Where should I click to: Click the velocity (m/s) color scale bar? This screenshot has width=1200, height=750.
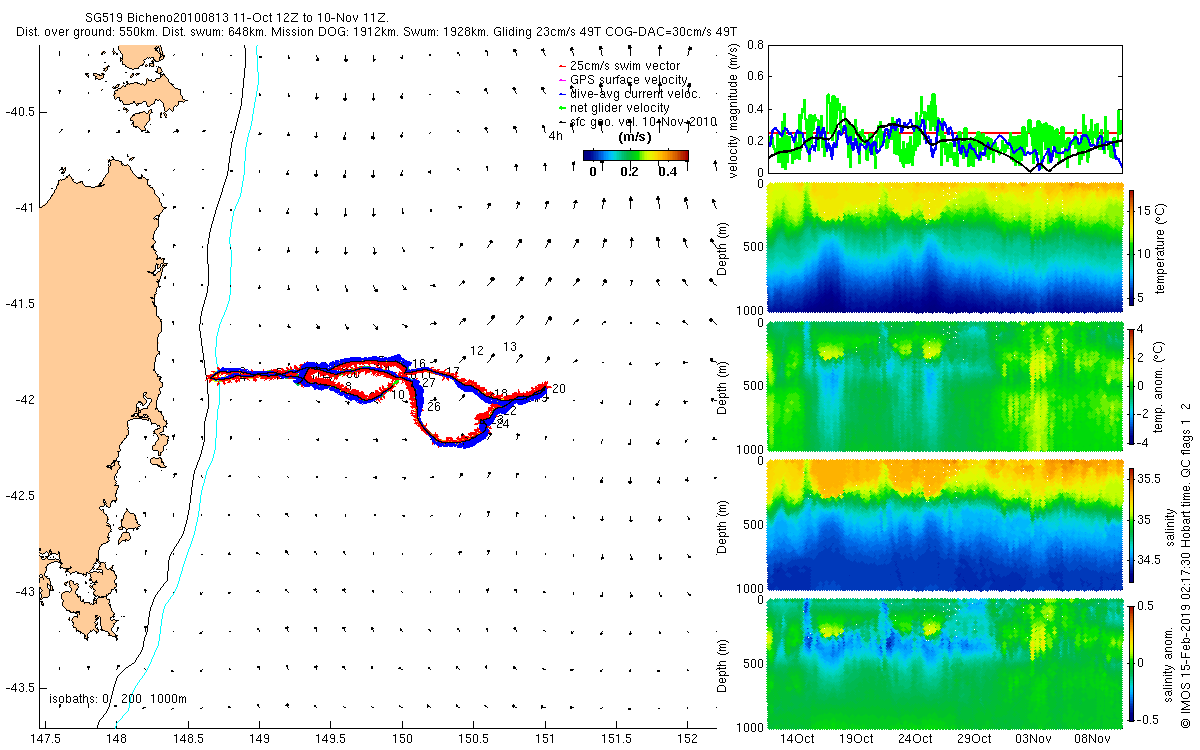point(636,155)
